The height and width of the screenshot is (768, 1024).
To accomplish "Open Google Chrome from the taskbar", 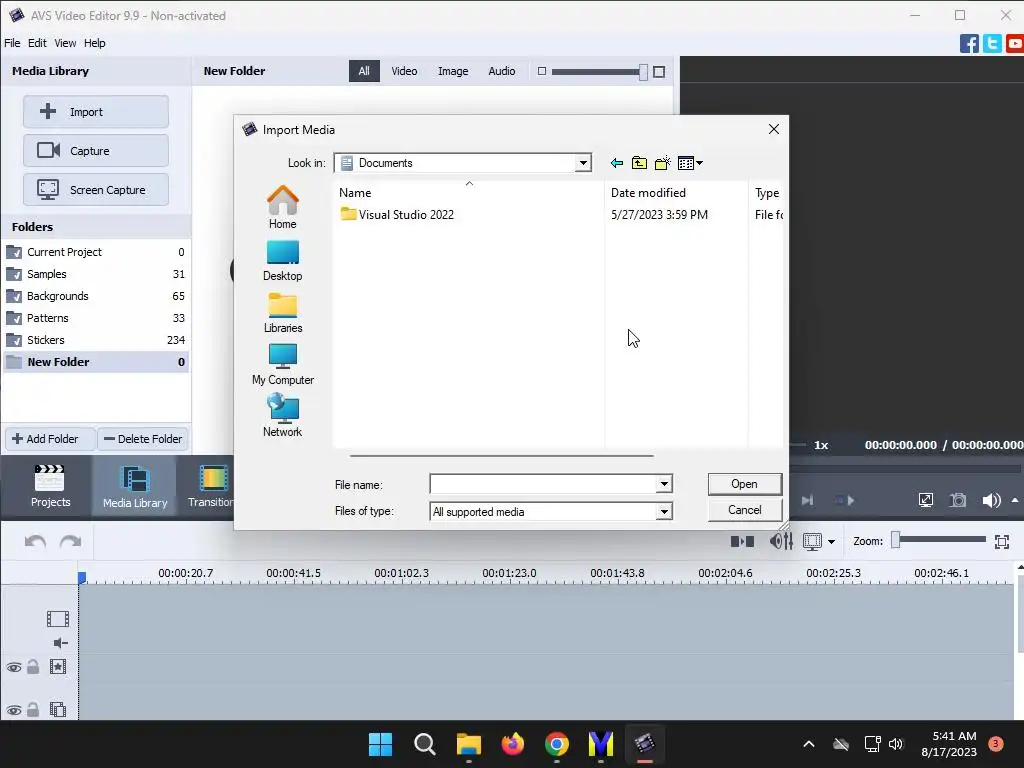I will [556, 744].
